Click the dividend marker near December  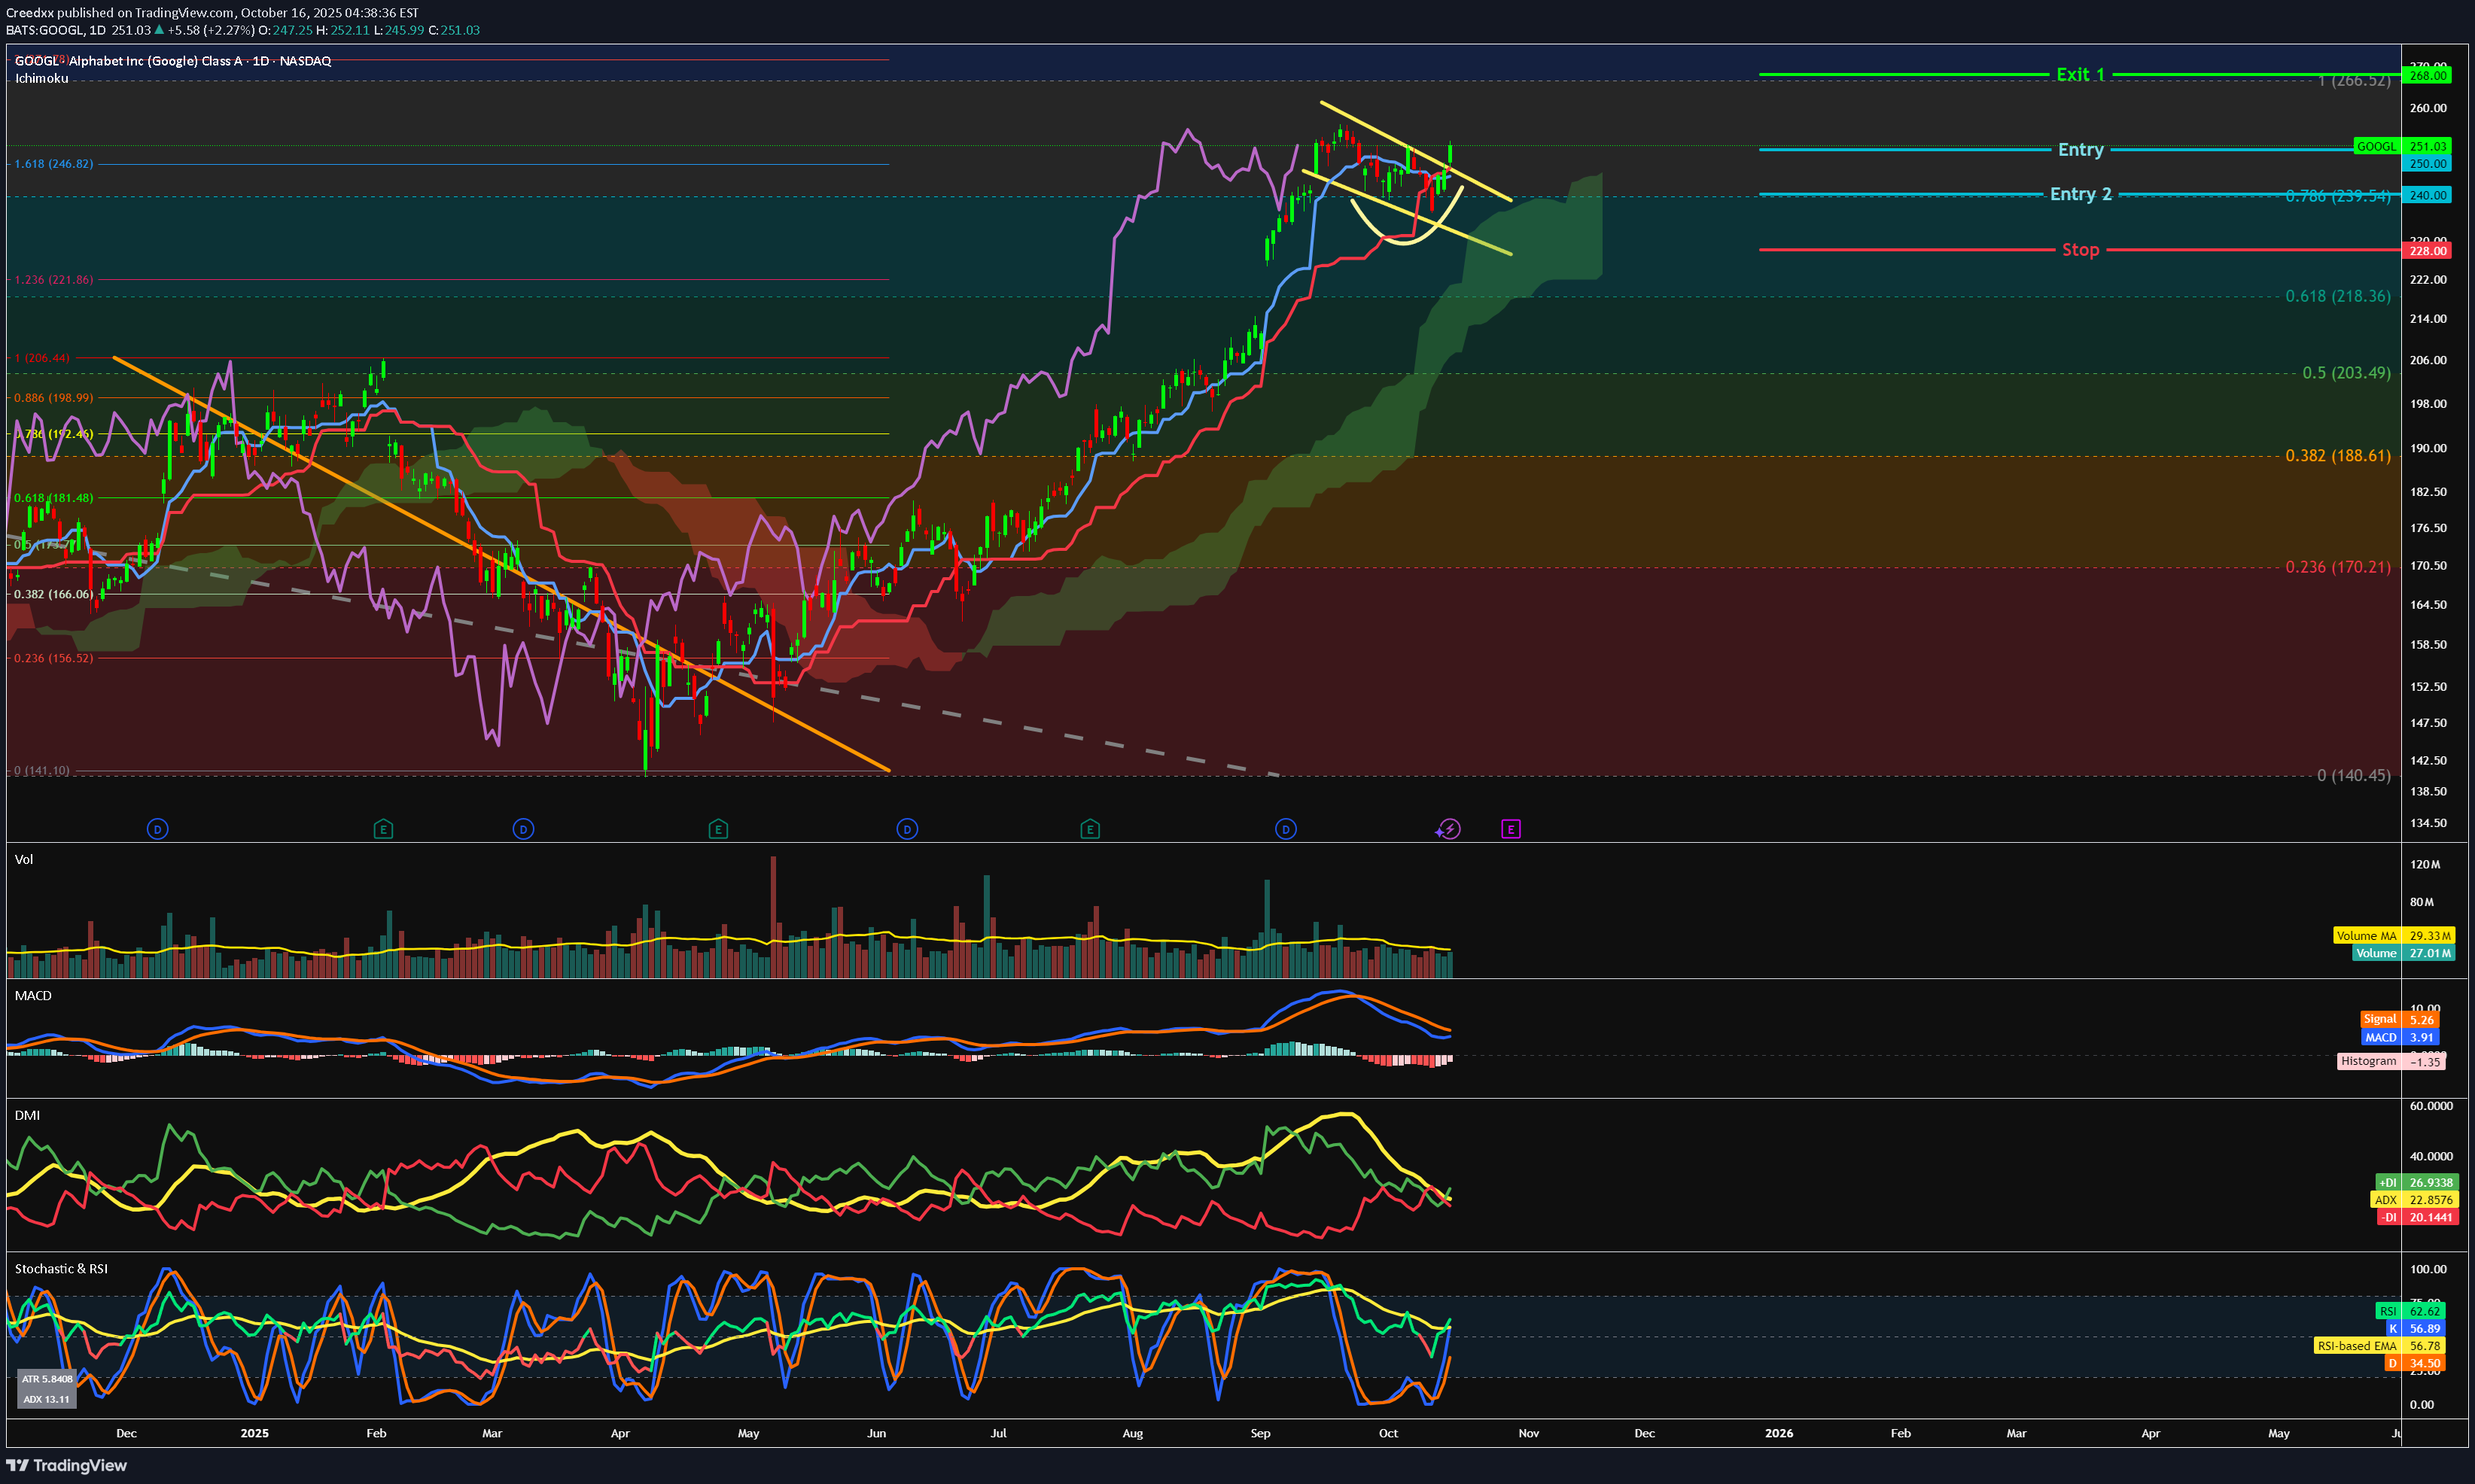[157, 829]
